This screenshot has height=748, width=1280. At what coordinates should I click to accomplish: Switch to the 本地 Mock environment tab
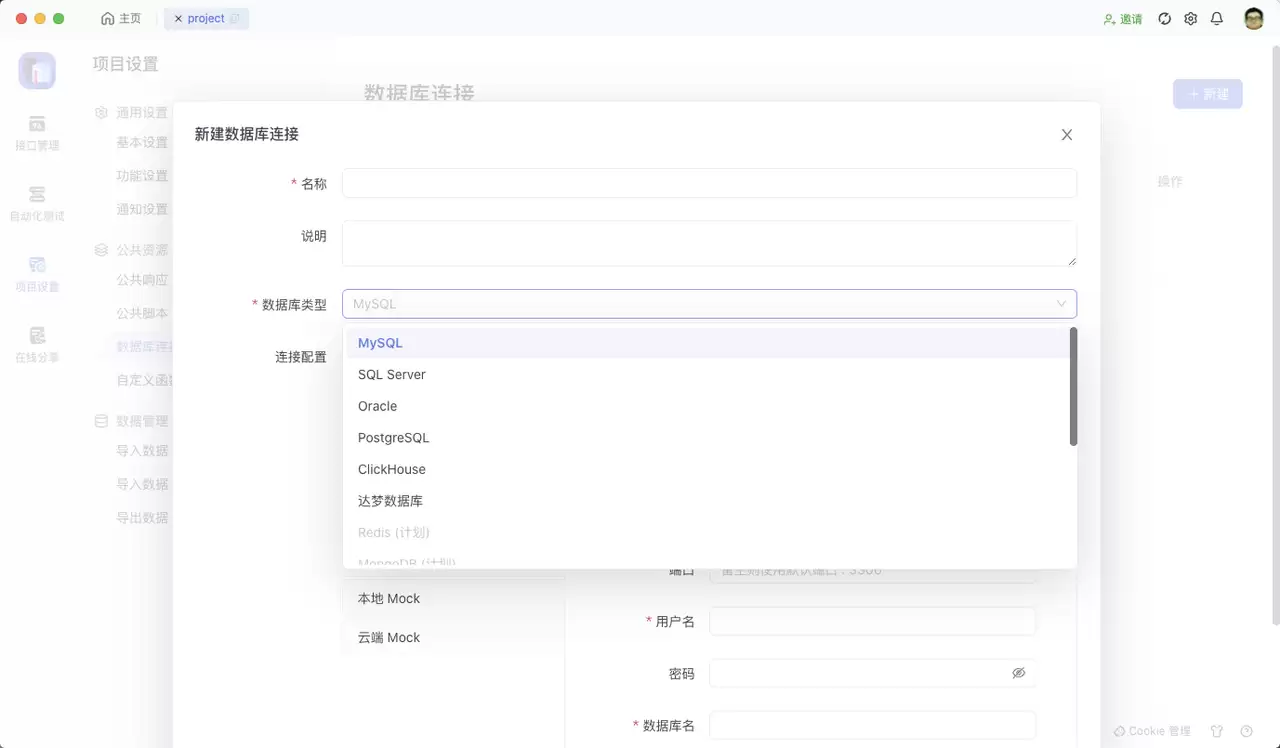click(452, 598)
